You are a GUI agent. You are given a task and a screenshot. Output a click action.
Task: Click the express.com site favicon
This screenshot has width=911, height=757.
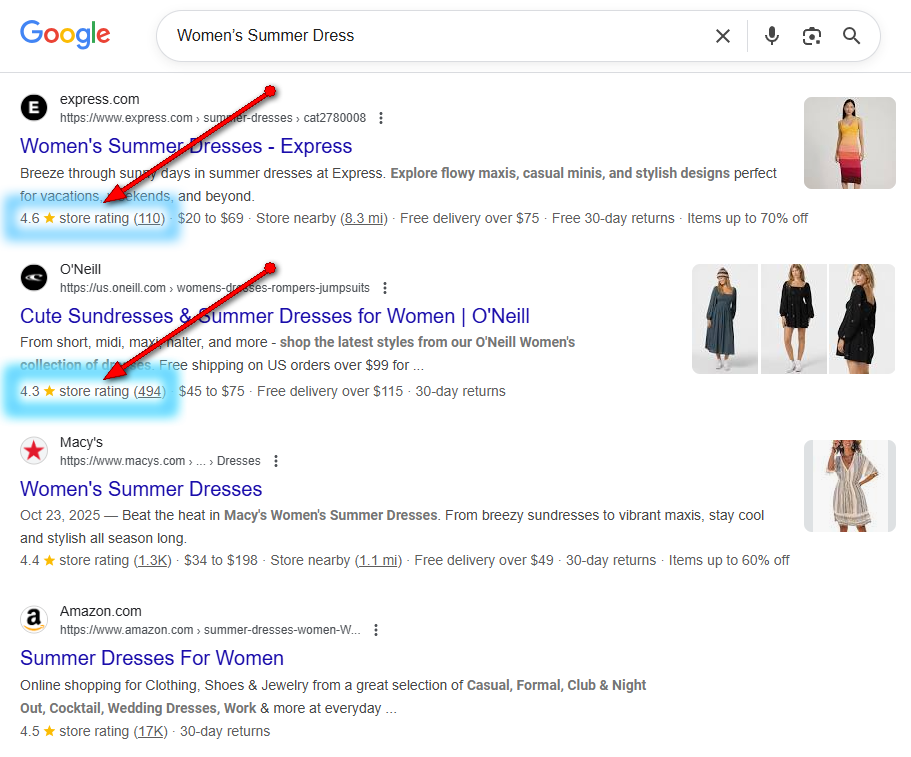pyautogui.click(x=33, y=107)
